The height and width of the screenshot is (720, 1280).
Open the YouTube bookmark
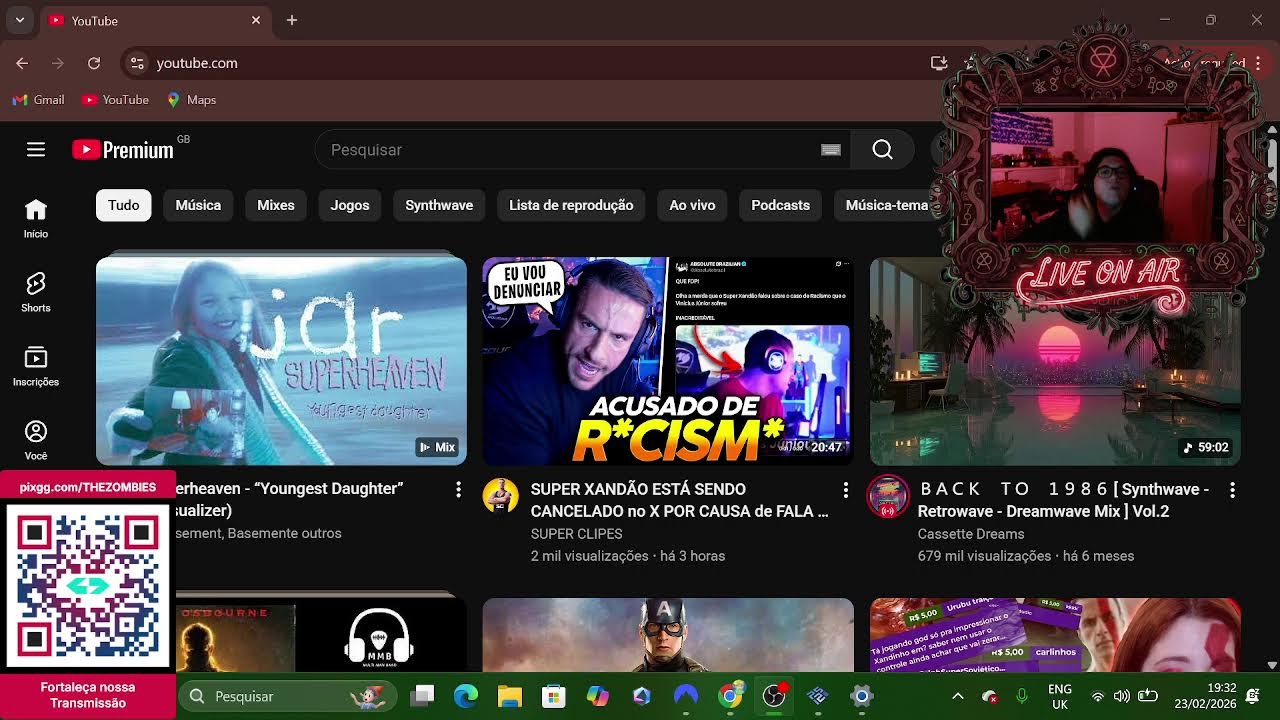click(x=115, y=100)
